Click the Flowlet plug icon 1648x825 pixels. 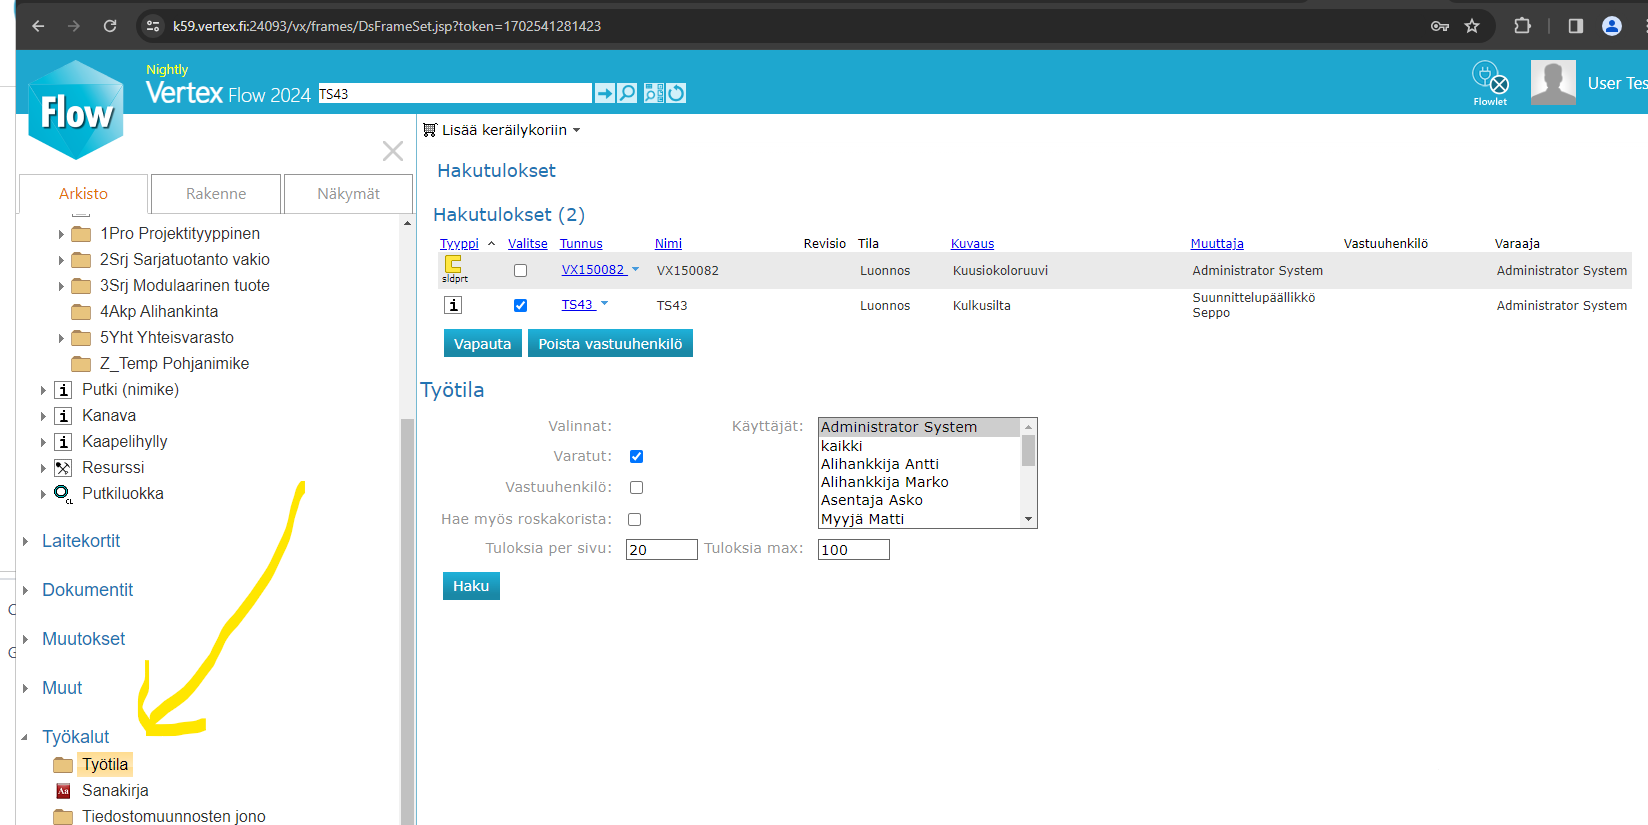1489,78
